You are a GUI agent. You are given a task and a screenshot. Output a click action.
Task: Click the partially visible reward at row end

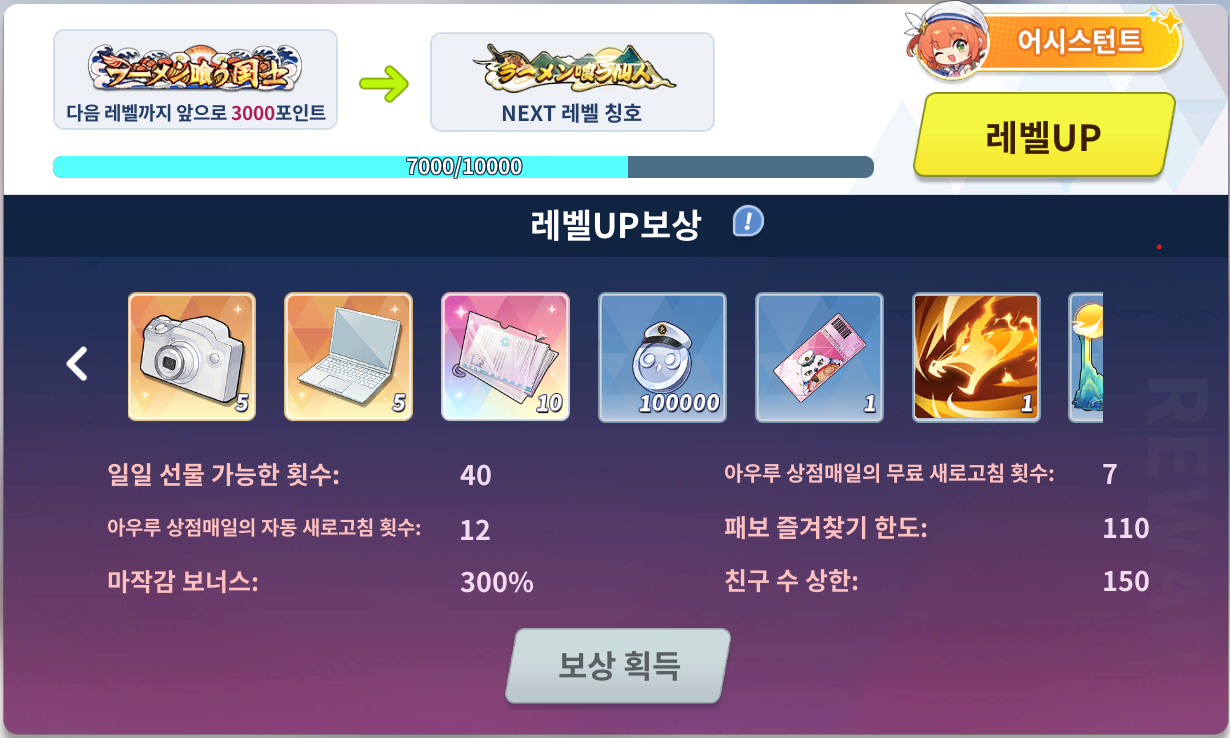1086,356
